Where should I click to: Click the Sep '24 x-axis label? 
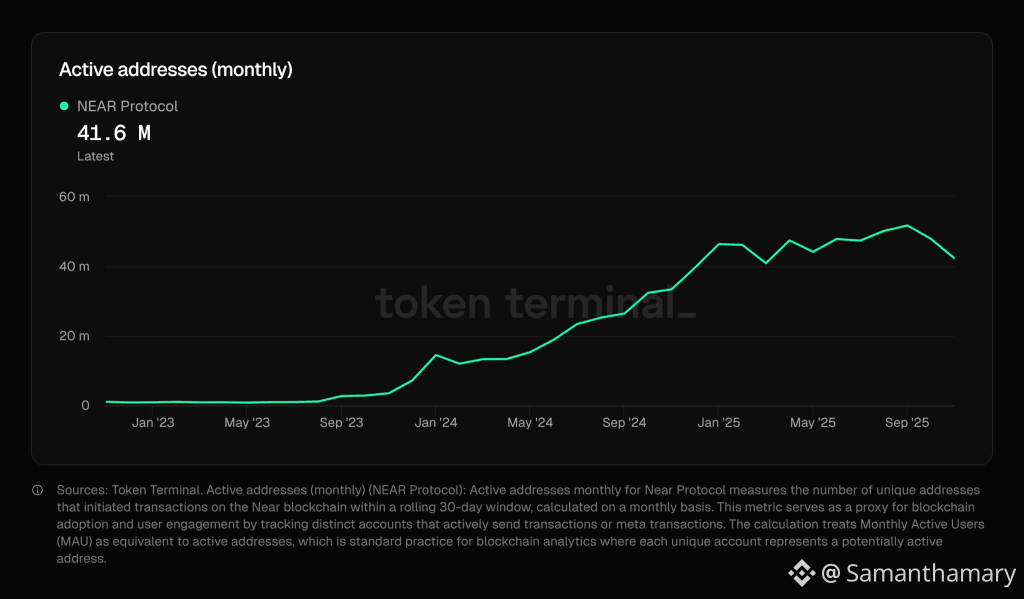point(624,423)
